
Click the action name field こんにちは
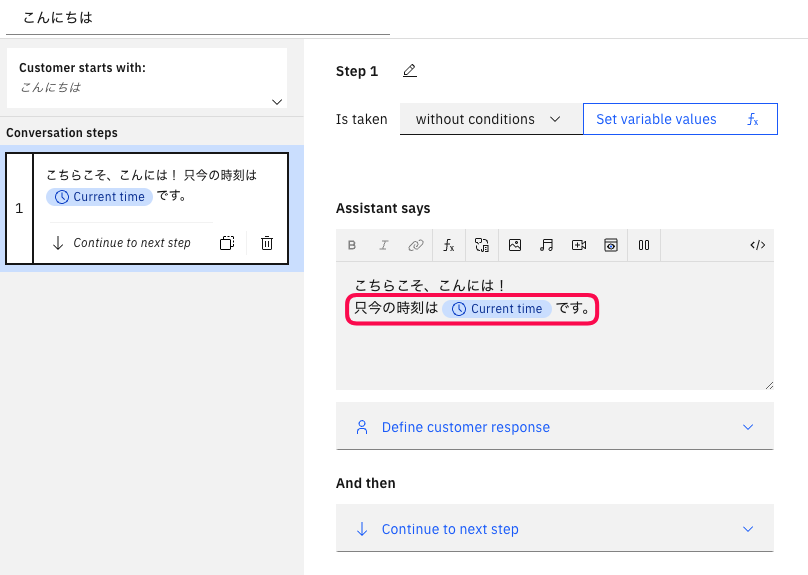(x=198, y=18)
